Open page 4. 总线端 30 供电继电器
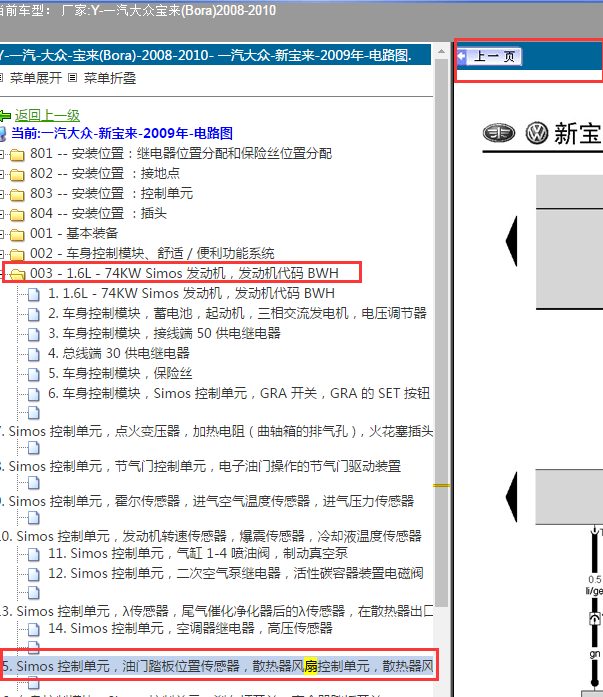The height and width of the screenshot is (697, 603). (x=119, y=353)
